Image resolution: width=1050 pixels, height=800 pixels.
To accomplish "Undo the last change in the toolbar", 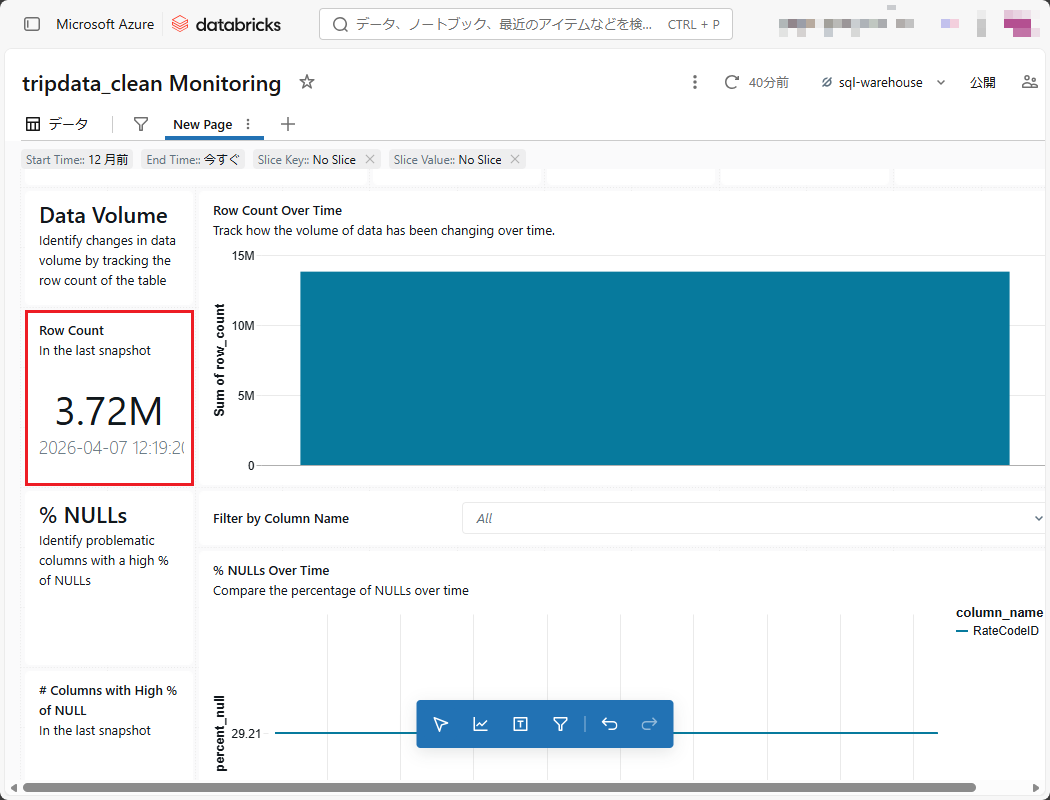I will [x=609, y=724].
